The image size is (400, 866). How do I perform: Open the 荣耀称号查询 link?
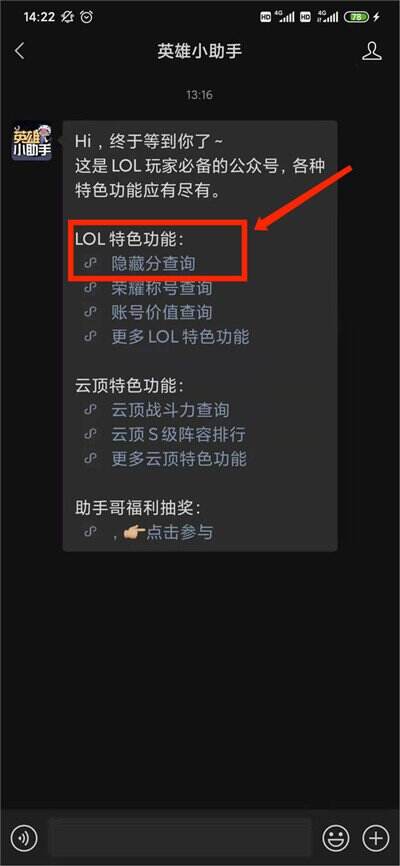pyautogui.click(x=161, y=288)
